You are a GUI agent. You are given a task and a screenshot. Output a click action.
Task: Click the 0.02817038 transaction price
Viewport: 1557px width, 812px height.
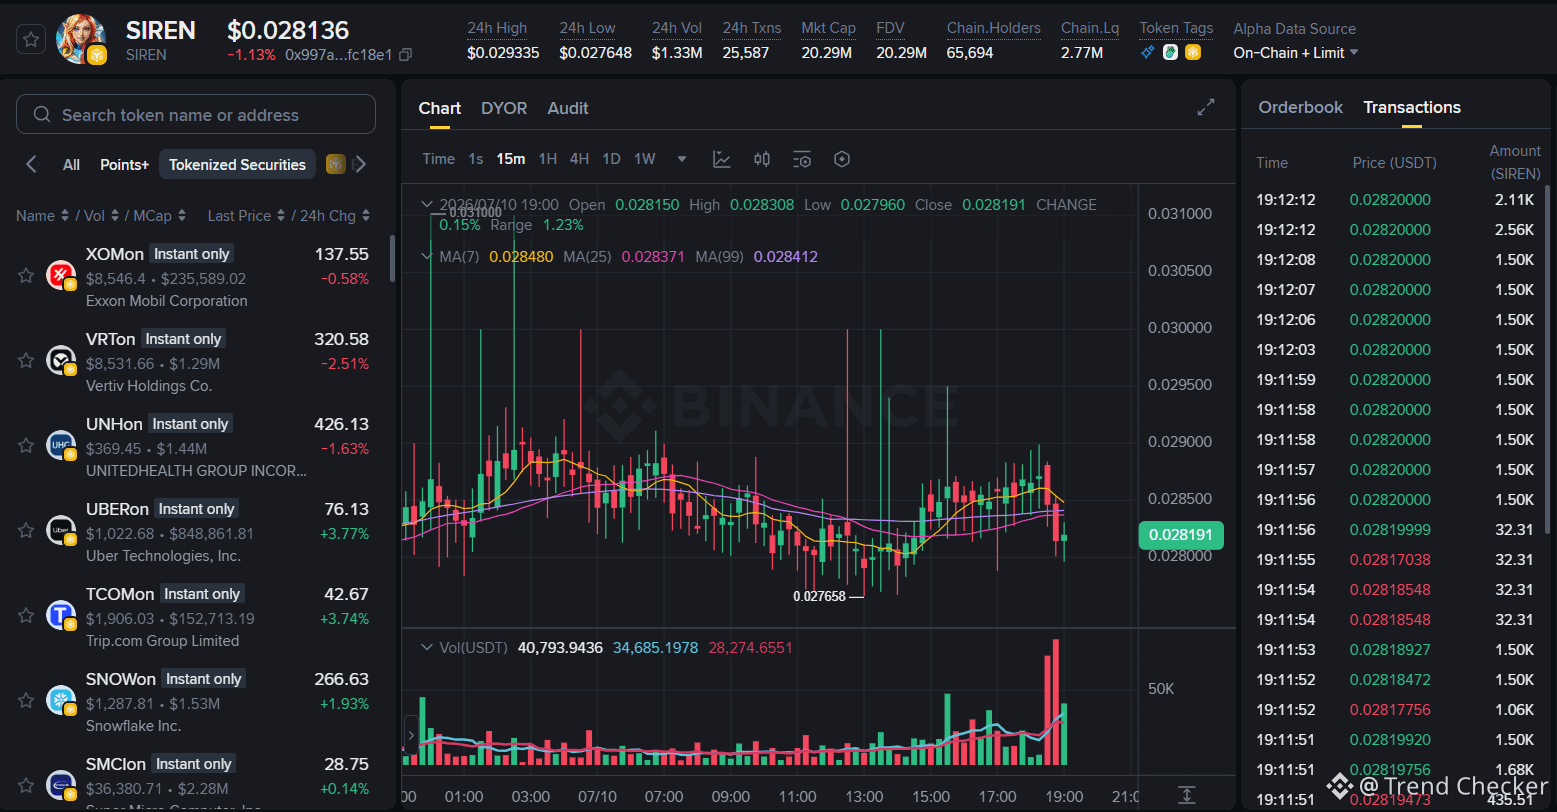pyautogui.click(x=1390, y=560)
